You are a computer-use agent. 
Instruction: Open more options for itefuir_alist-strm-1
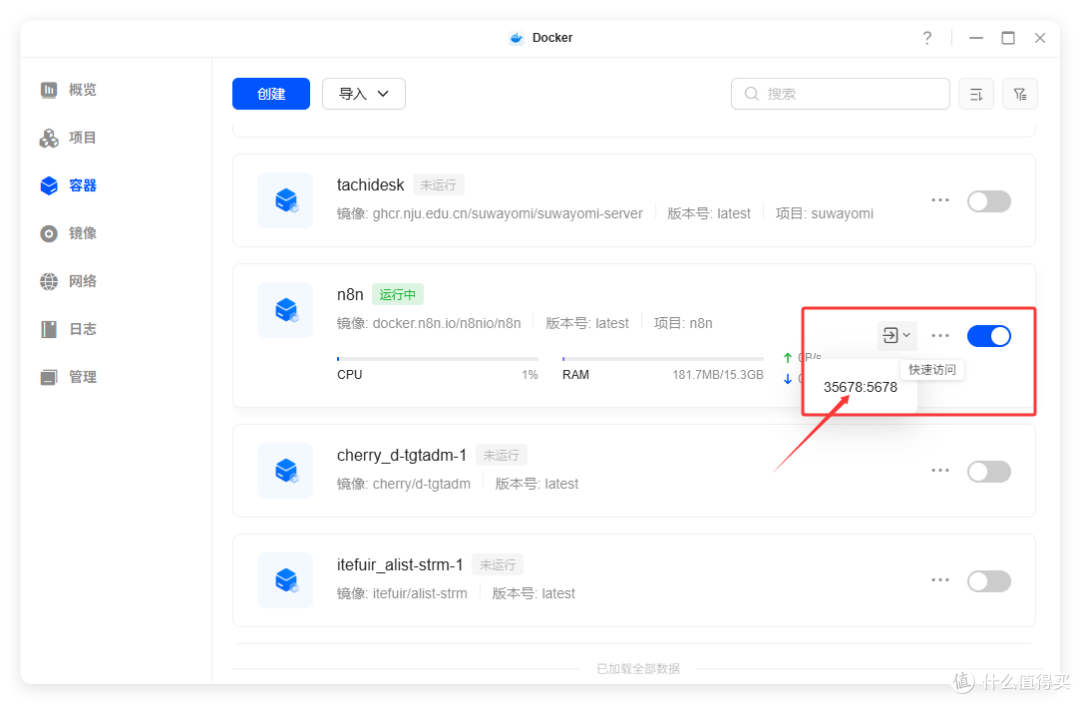pos(940,580)
